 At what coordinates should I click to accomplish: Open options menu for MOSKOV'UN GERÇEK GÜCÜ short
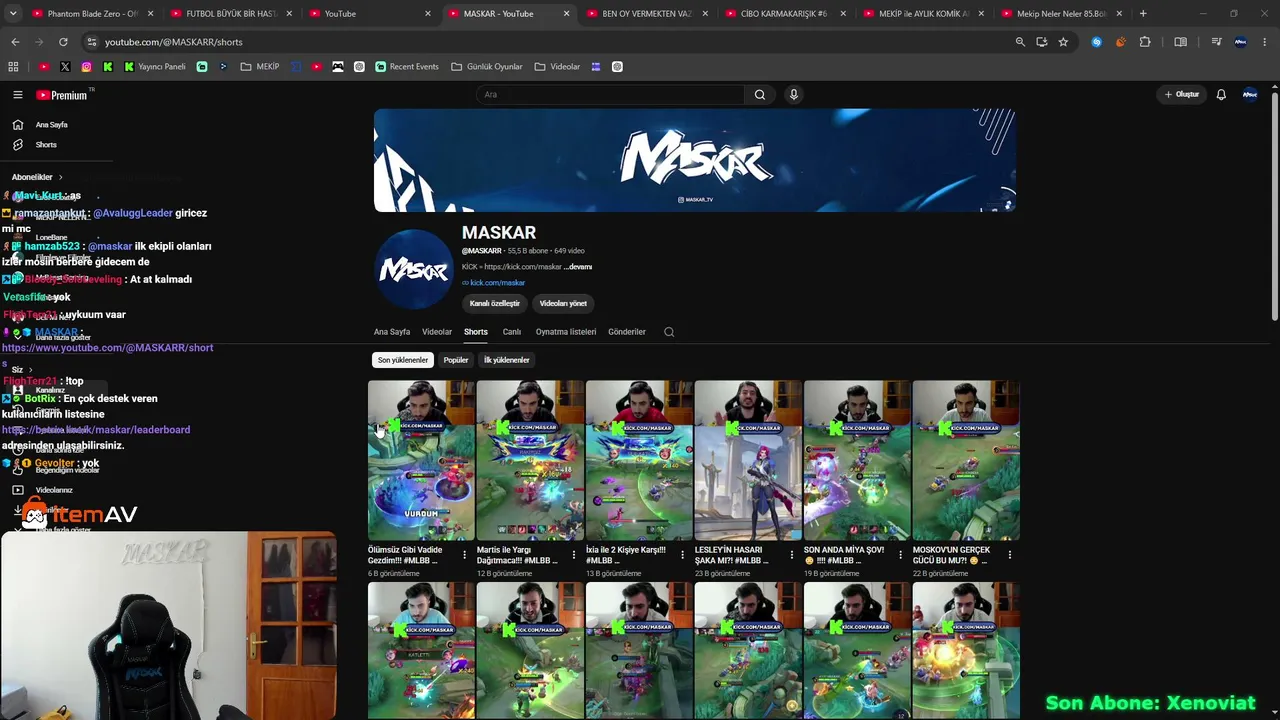coord(1009,555)
